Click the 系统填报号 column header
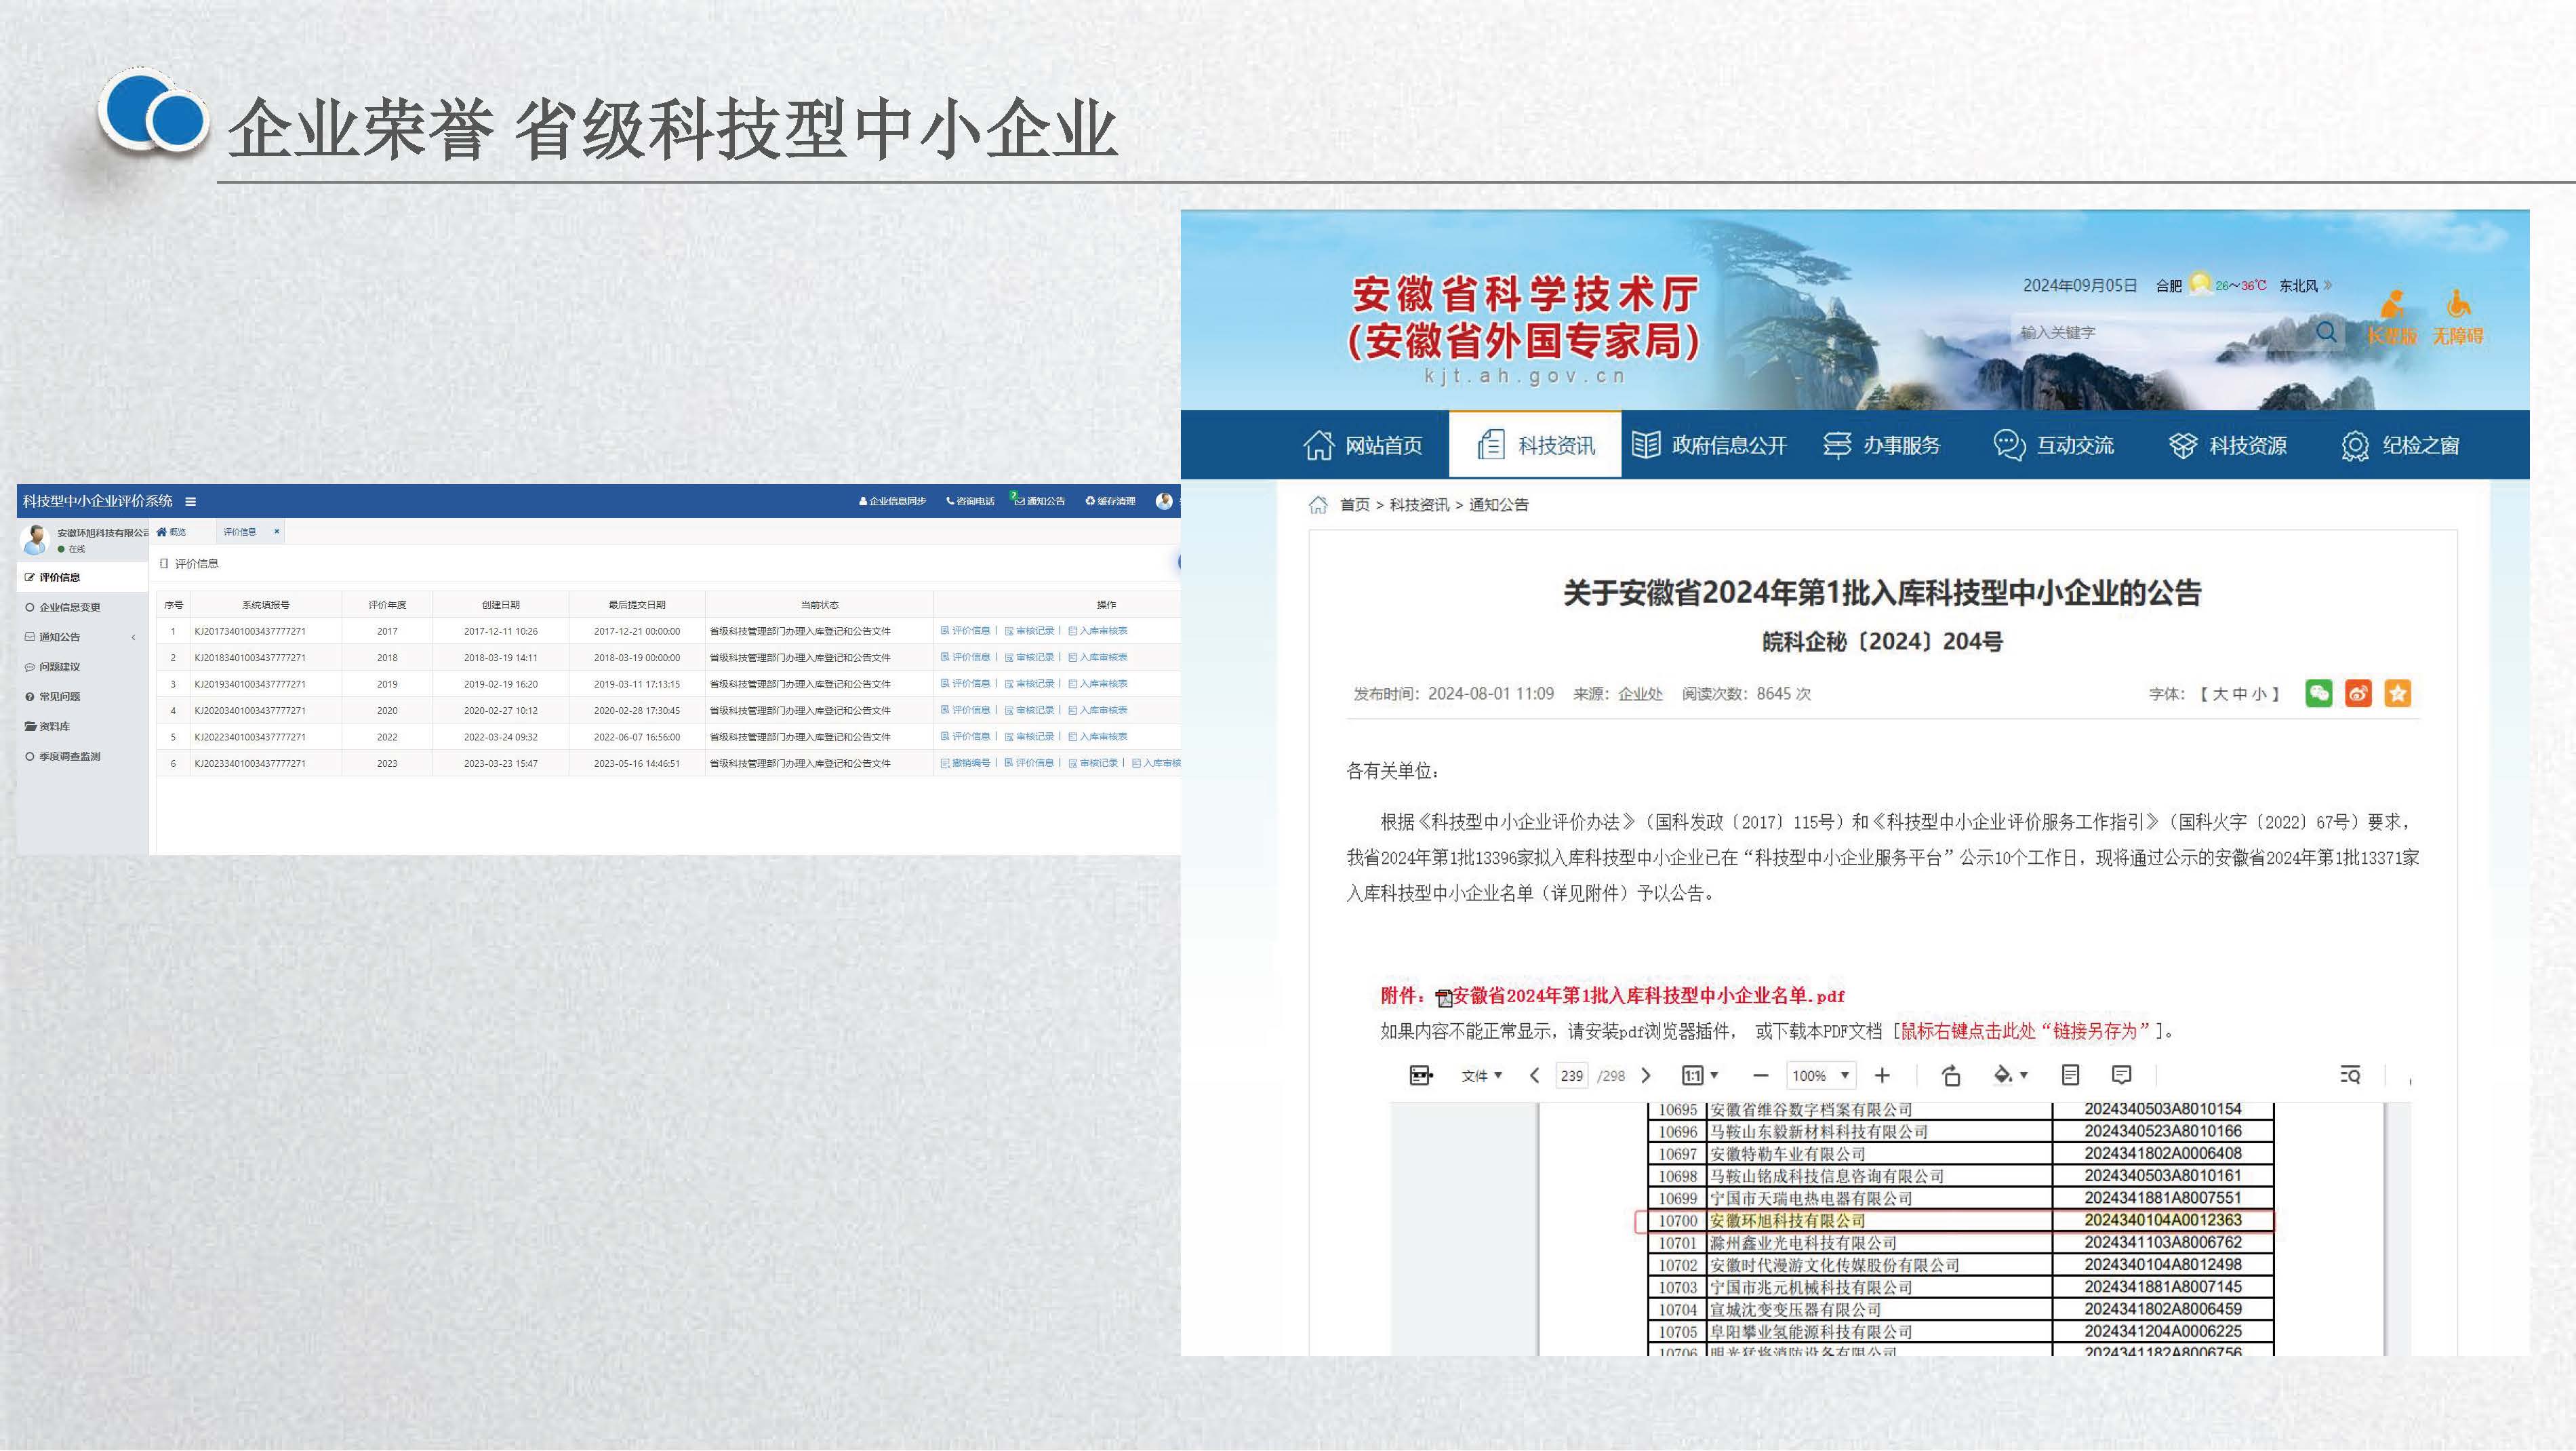The width and height of the screenshot is (2576, 1451). pos(265,605)
